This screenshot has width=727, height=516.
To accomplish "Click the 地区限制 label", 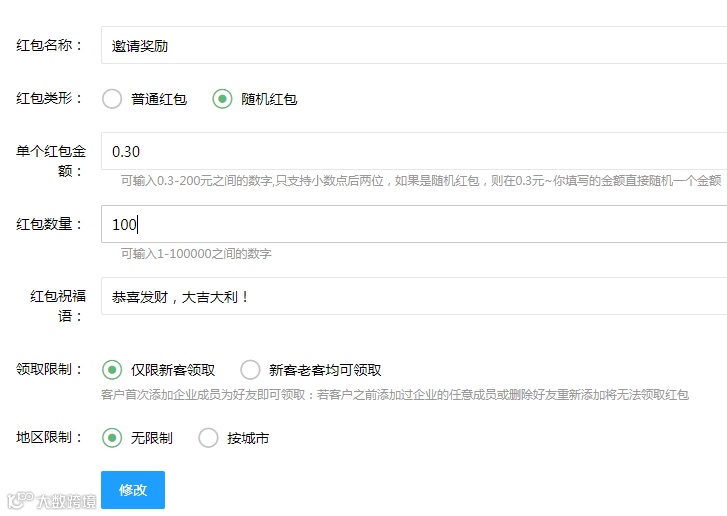I will [x=49, y=437].
